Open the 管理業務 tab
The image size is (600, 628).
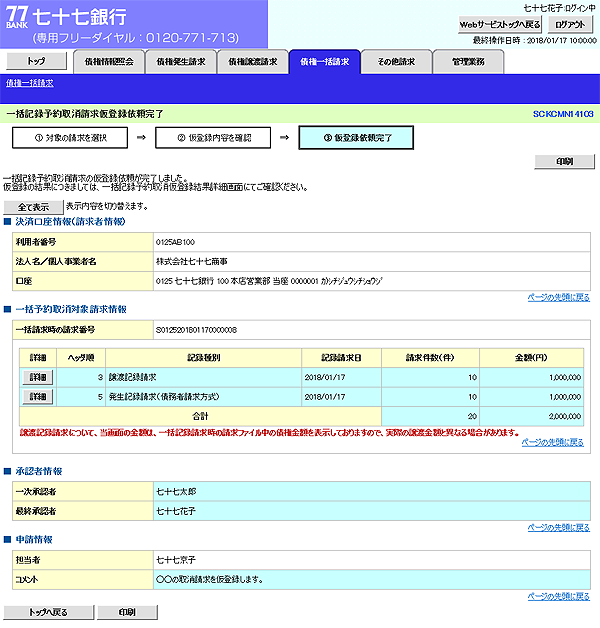468,62
